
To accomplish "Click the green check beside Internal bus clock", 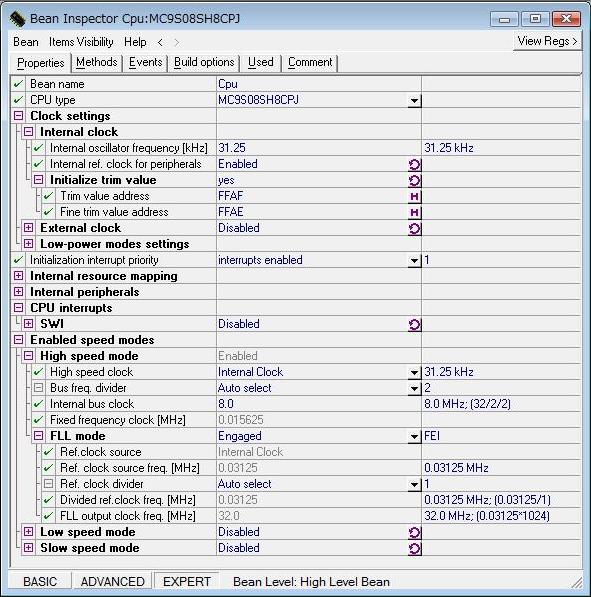I will tap(38, 404).
